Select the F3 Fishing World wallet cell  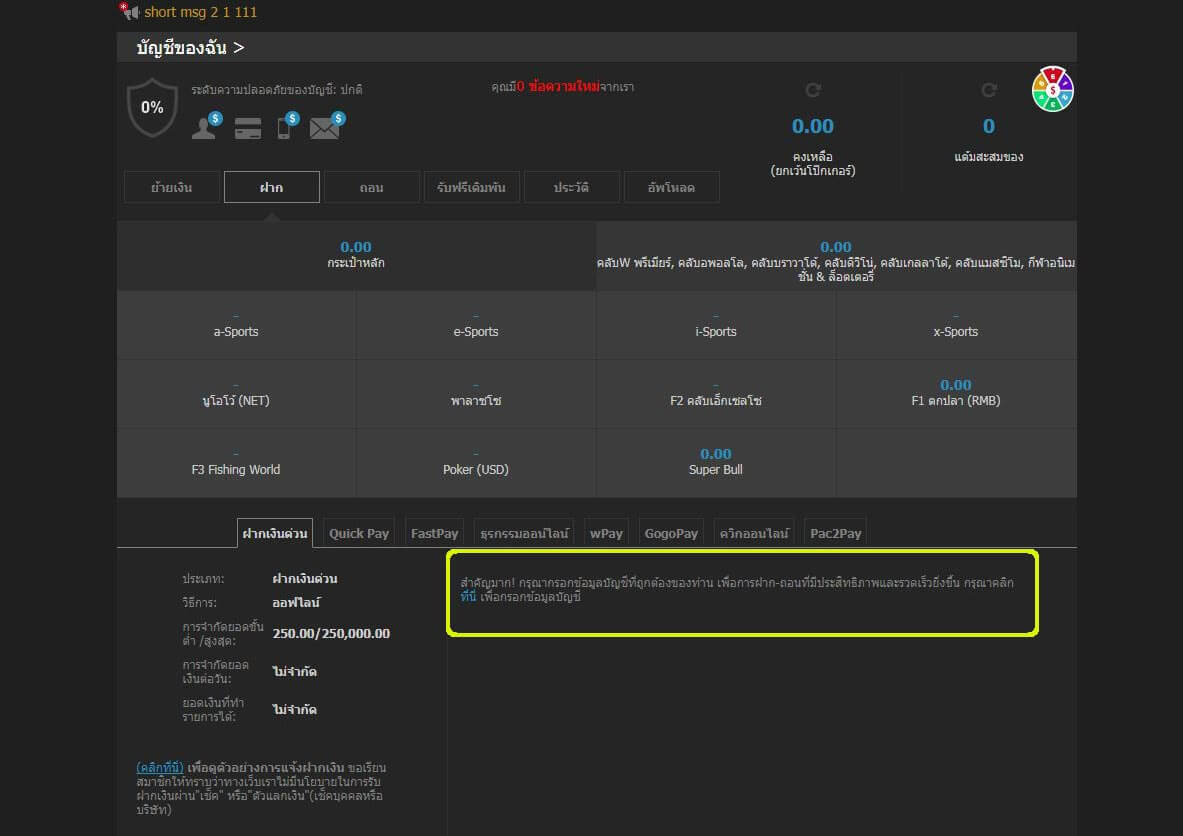236,463
